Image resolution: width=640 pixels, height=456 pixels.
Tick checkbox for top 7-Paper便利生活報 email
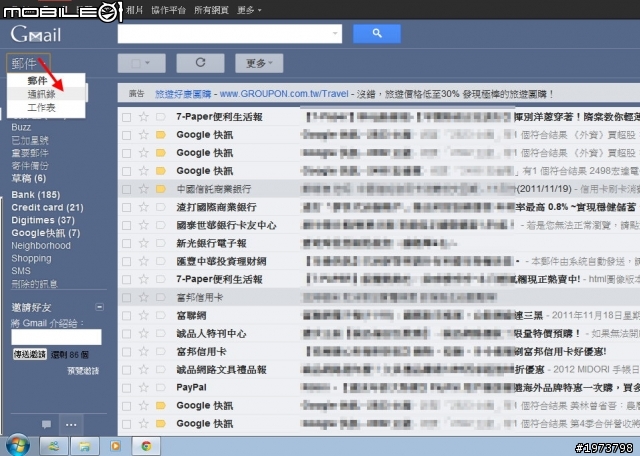point(127,117)
